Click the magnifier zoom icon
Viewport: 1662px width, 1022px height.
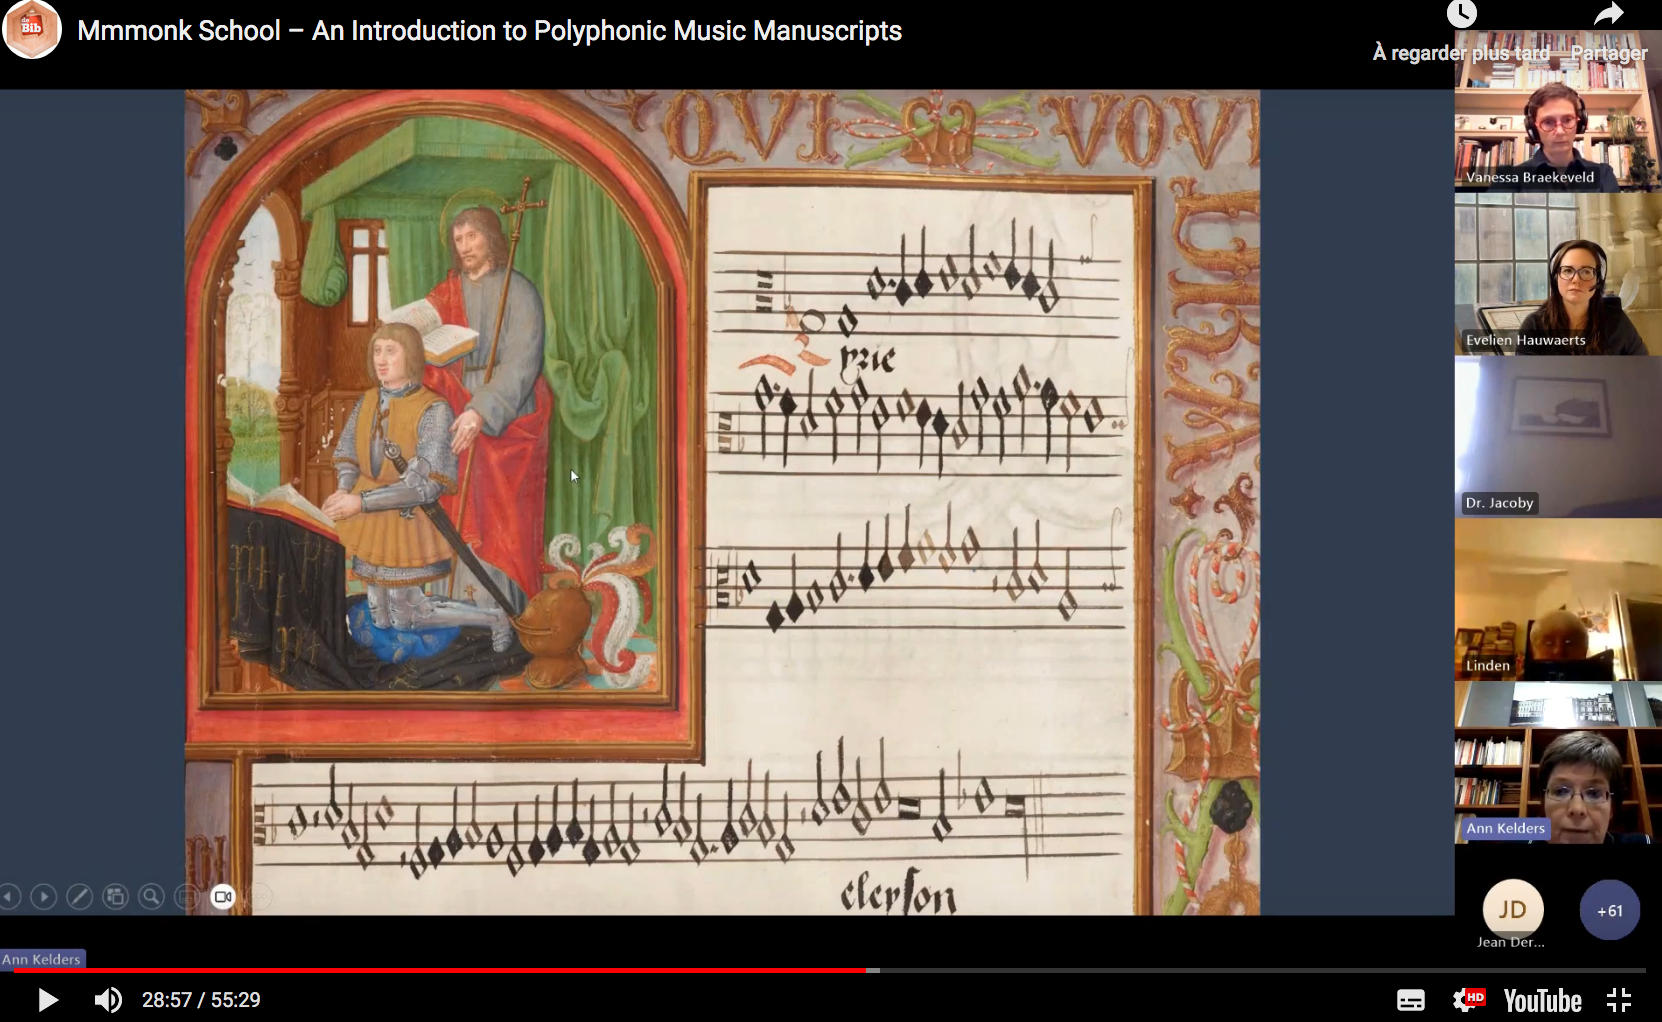point(151,897)
